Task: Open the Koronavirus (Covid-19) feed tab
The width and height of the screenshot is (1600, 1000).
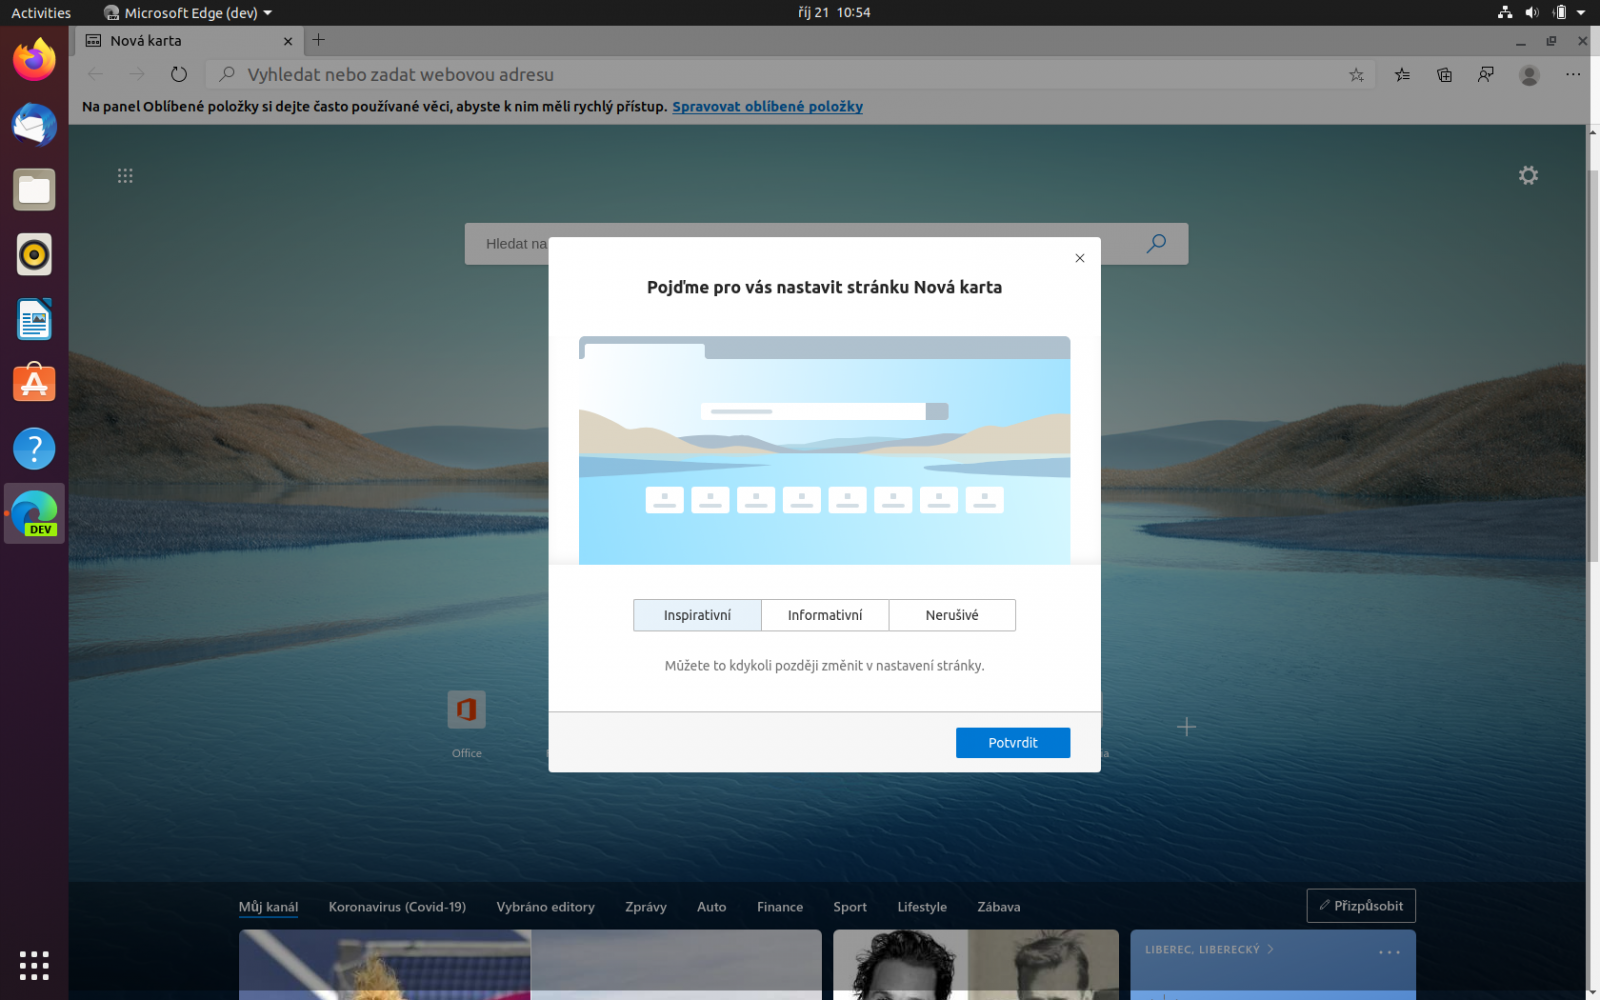Action: (396, 907)
